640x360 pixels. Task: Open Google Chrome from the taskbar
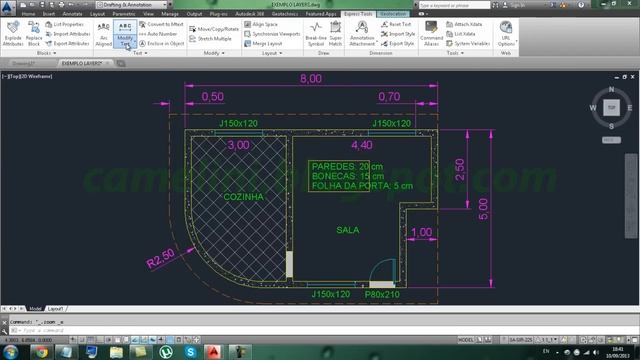point(41,352)
